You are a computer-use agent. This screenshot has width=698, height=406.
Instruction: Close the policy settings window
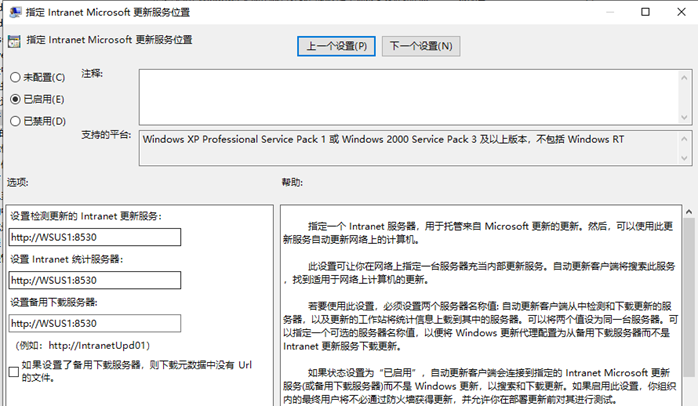point(682,12)
